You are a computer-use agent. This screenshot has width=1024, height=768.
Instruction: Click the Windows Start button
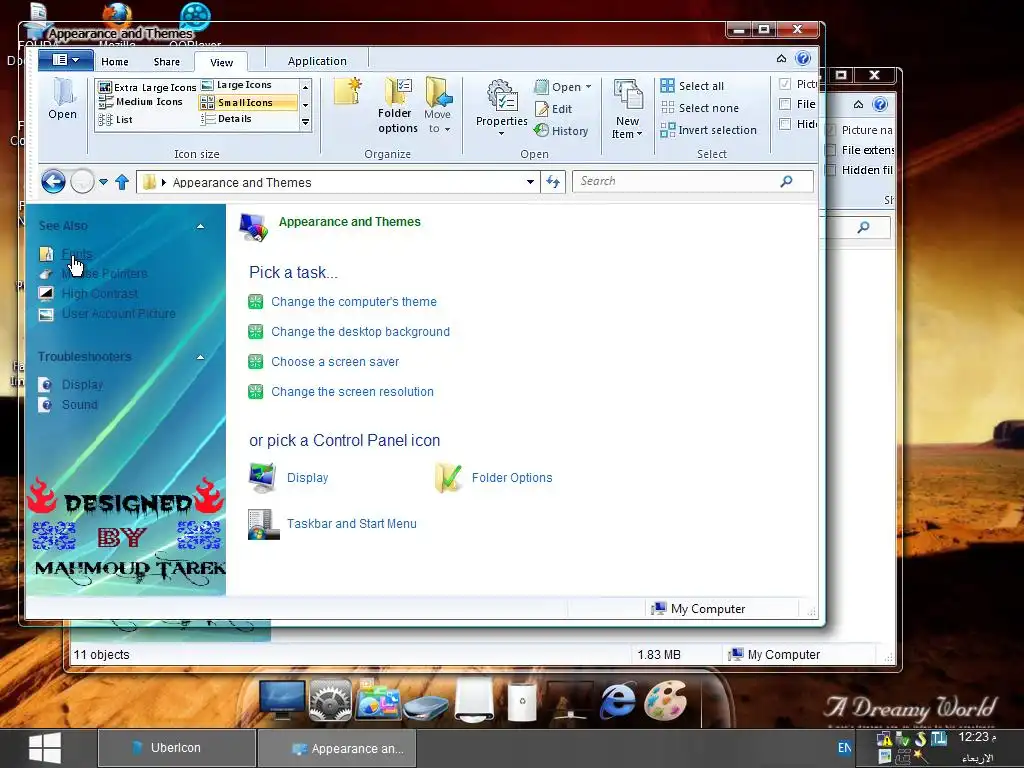click(45, 748)
